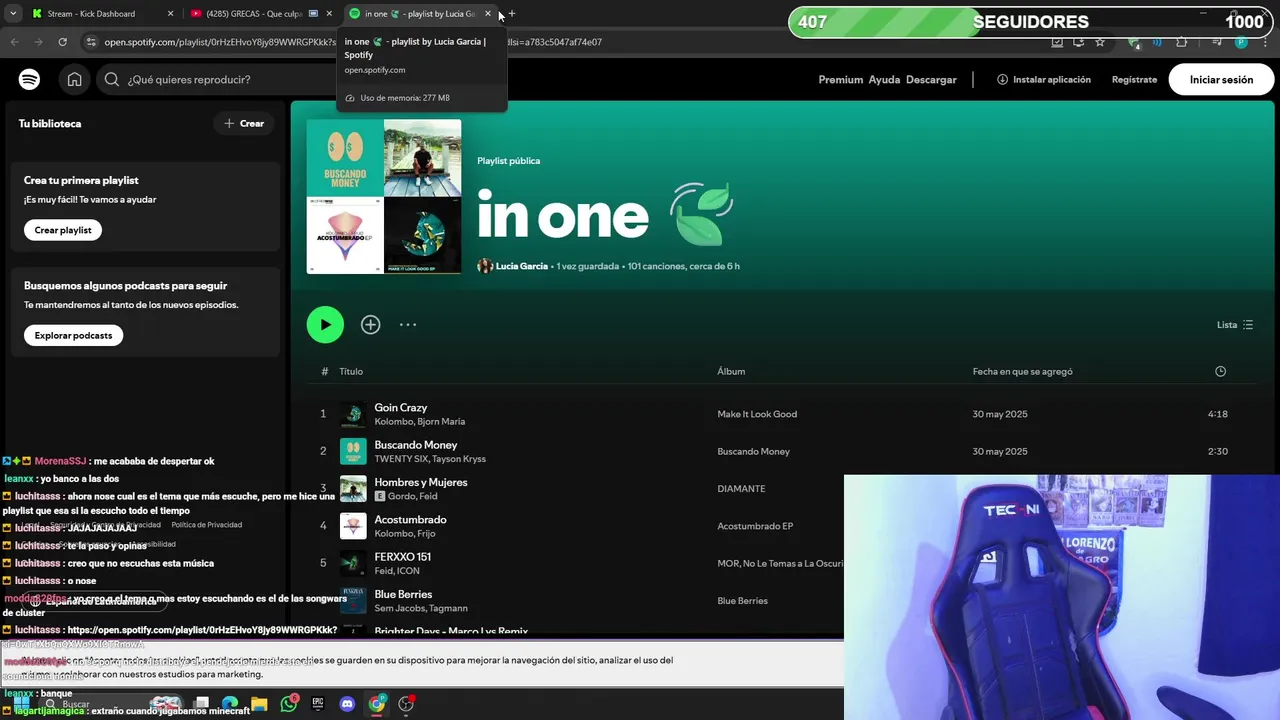Close the 'Stream - Kick Dashboard' tab
The image size is (1280, 720).
pos(170,14)
